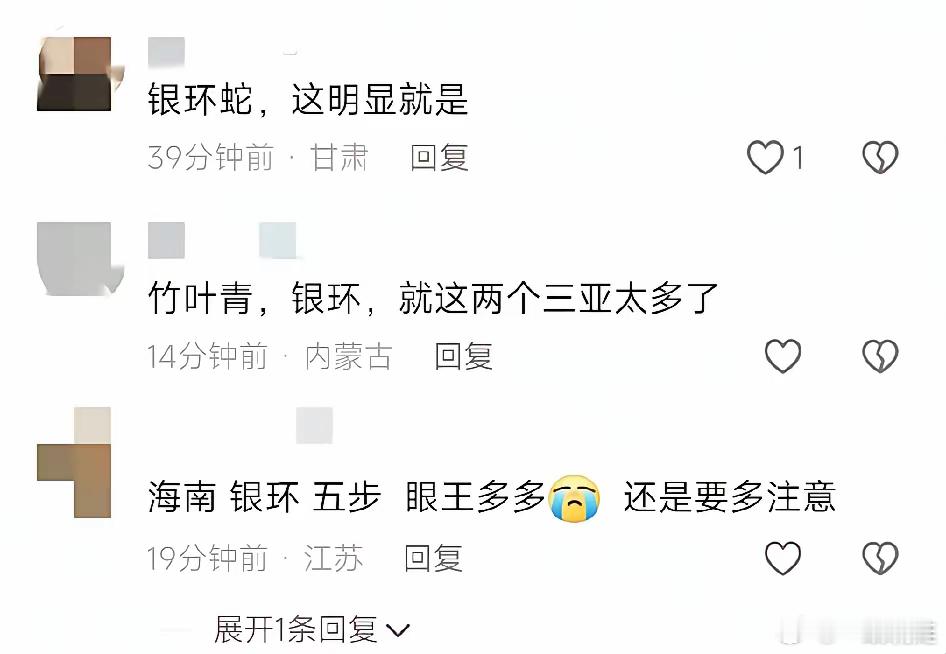Like the 竹叶青 comment from 内蒙古
The width and height of the screenshot is (946, 654).
tap(783, 355)
